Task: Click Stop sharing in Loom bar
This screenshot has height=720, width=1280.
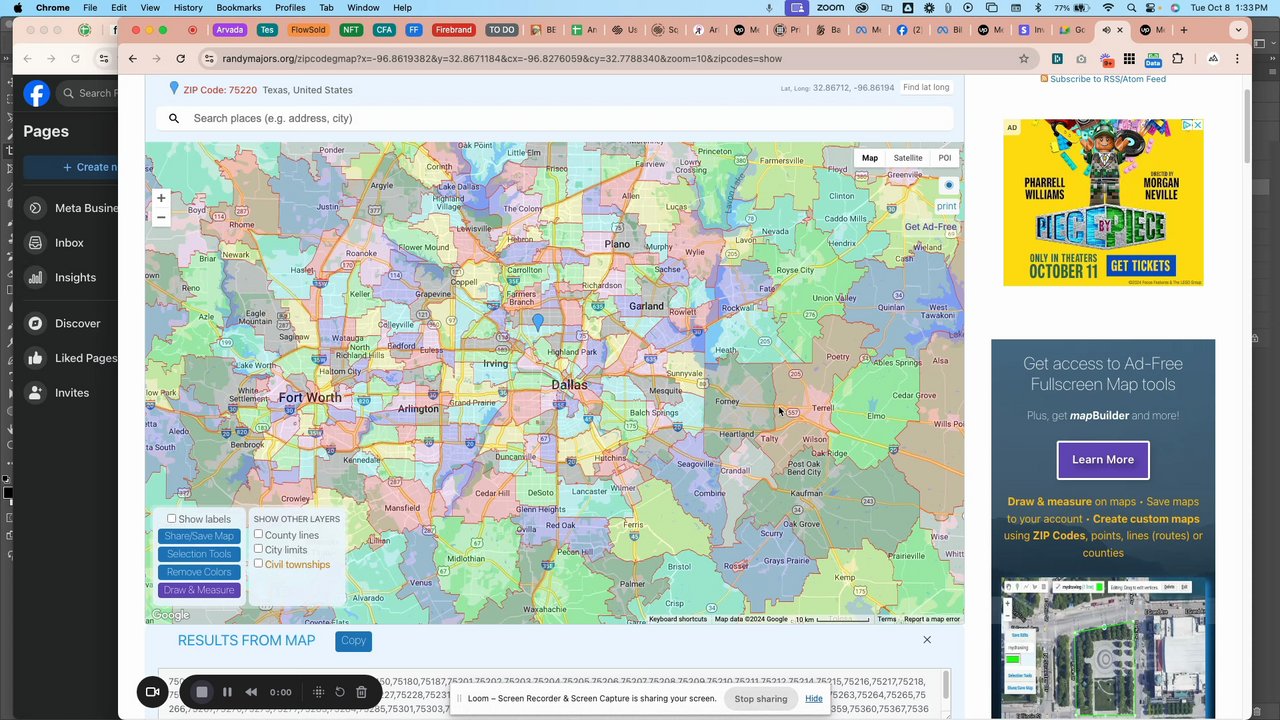Action: point(761,699)
